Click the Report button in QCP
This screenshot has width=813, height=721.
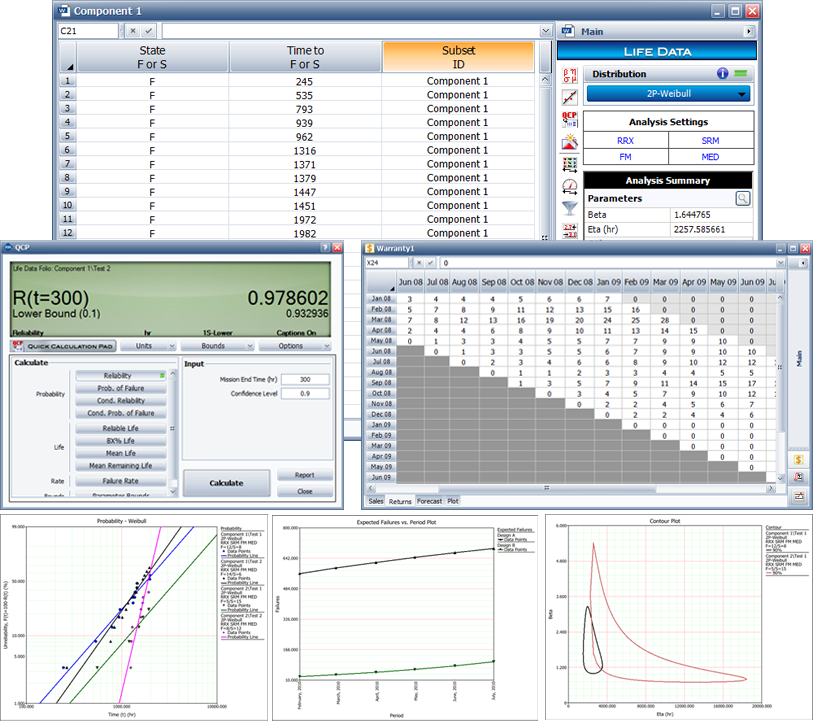(x=304, y=475)
